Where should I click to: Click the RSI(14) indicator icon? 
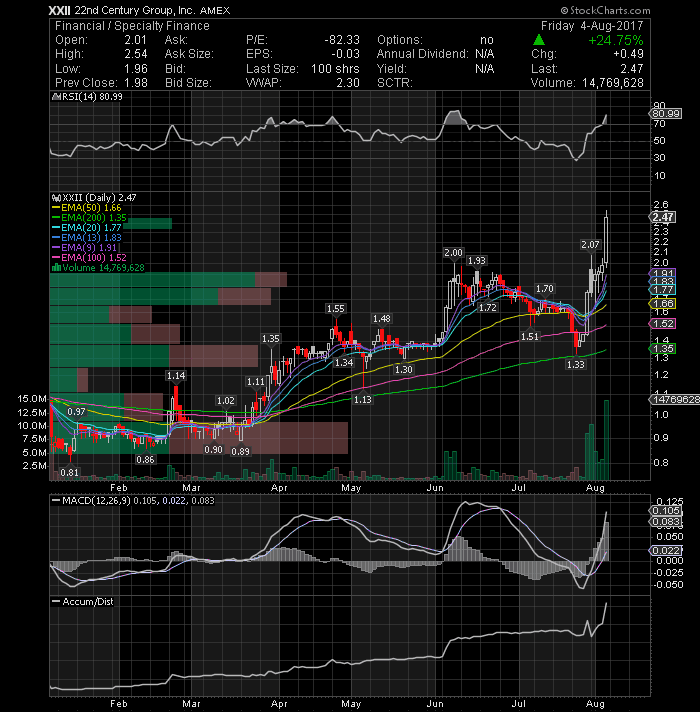click(x=57, y=97)
